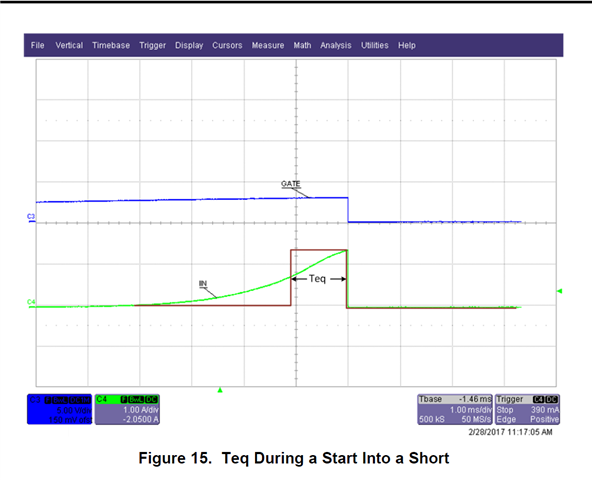Click the BwL DC badges in C4 box
592x480 pixels.
(143, 400)
